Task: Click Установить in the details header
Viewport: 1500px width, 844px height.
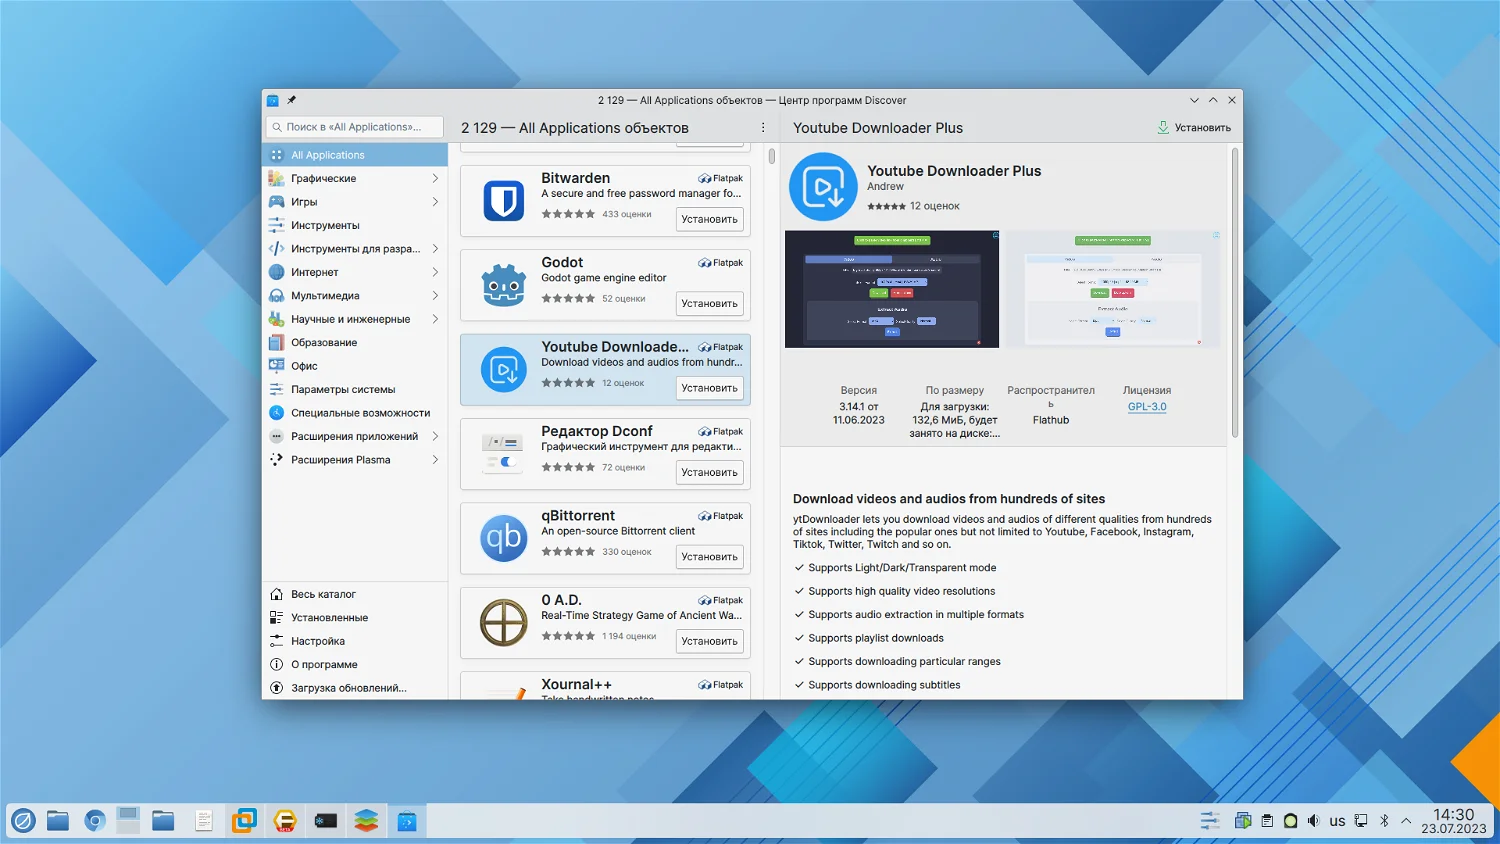Action: coord(1194,128)
